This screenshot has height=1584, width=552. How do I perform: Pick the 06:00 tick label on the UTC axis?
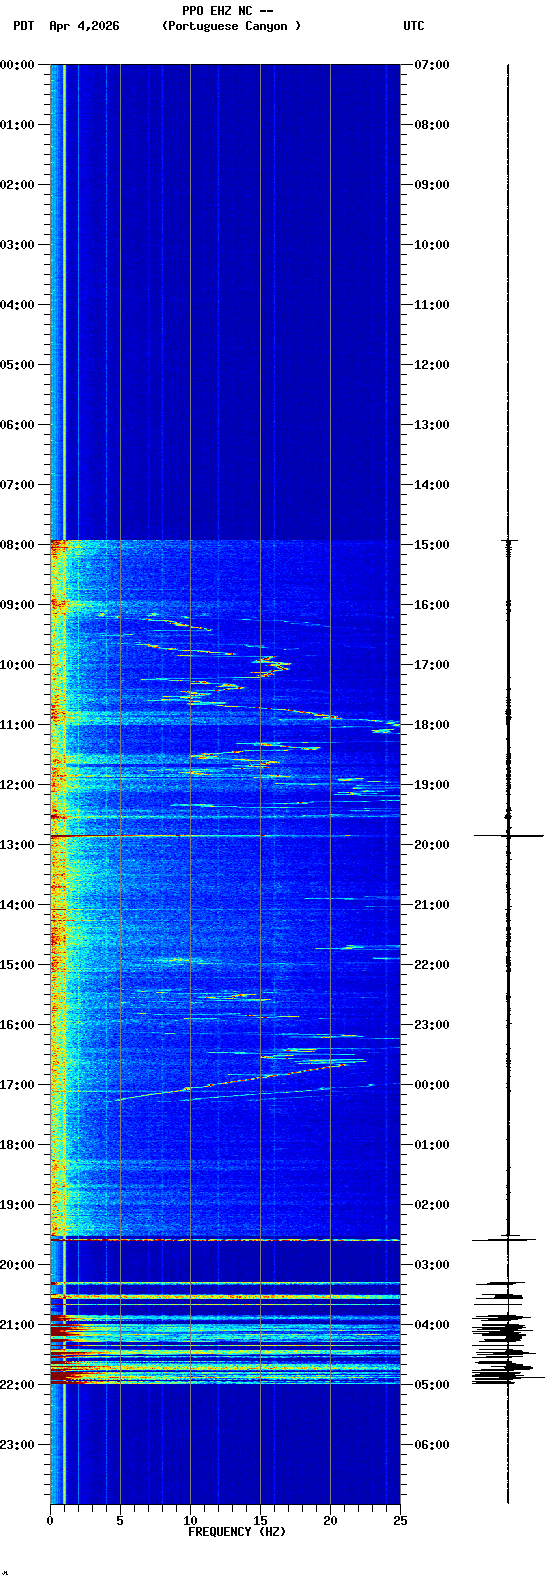(432, 1445)
